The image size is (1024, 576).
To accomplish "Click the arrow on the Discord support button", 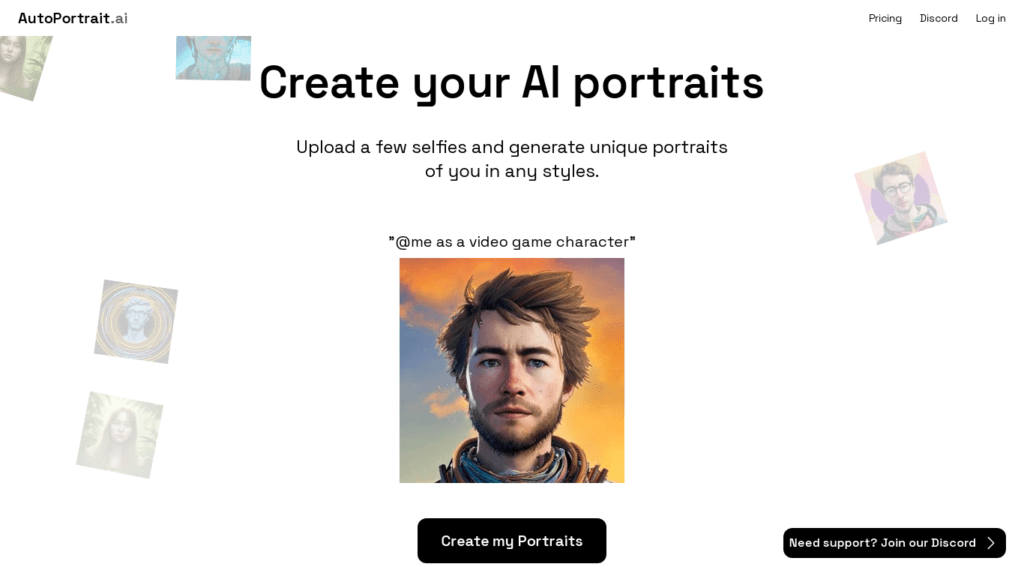I will tap(993, 543).
